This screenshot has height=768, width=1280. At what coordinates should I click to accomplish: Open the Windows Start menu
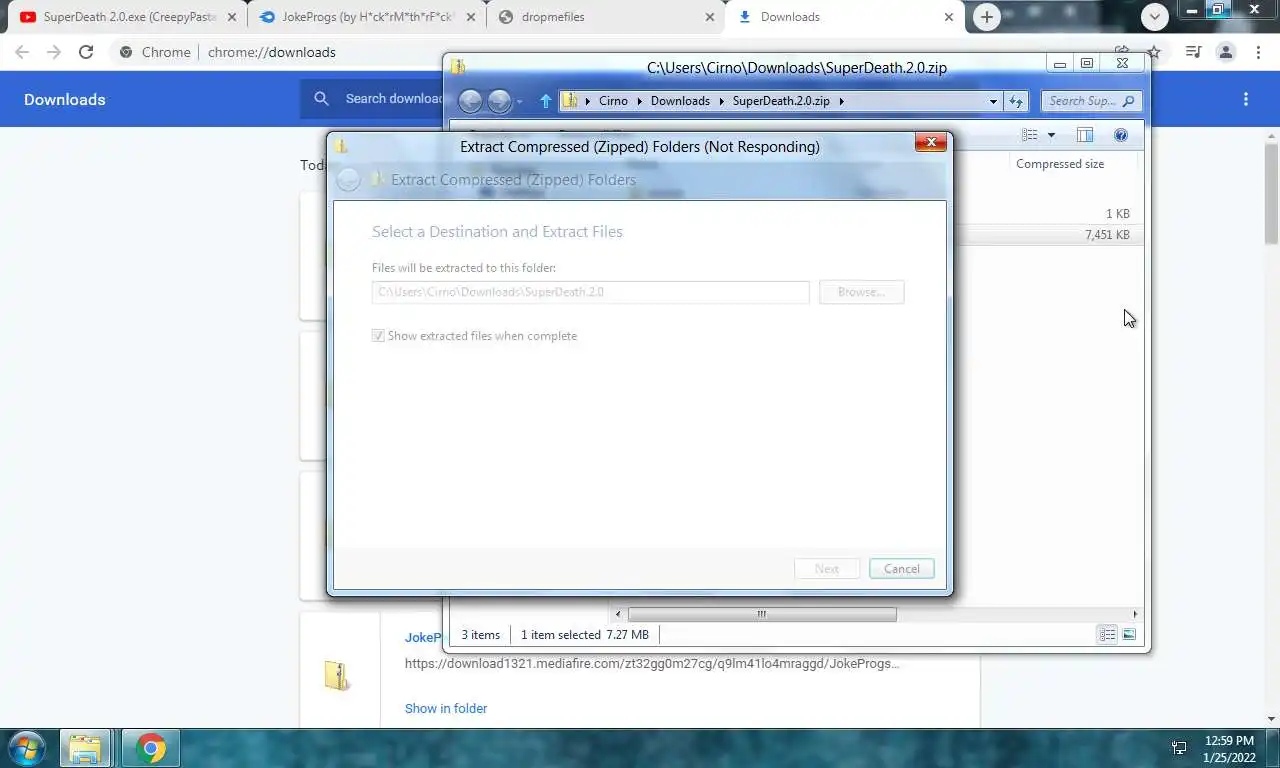(x=27, y=748)
